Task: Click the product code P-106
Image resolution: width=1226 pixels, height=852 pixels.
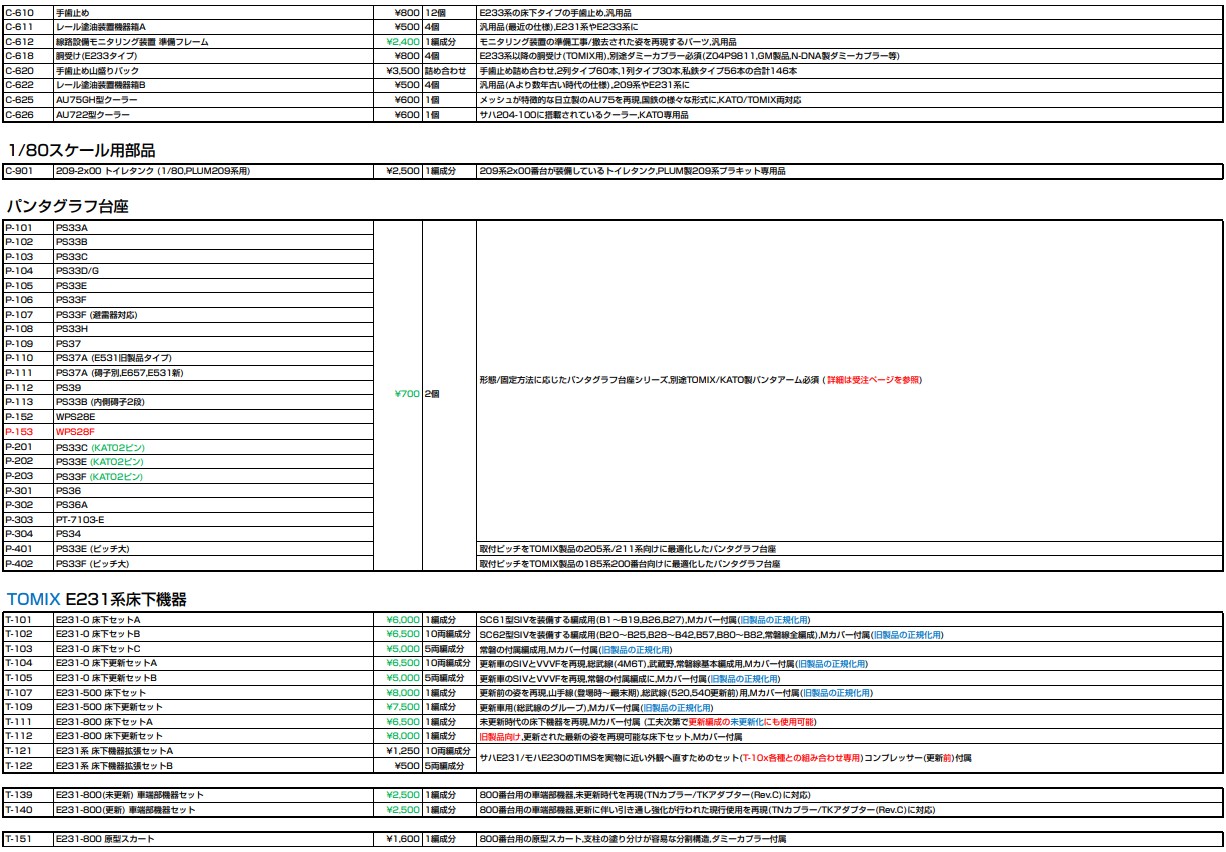Action: tap(19, 300)
